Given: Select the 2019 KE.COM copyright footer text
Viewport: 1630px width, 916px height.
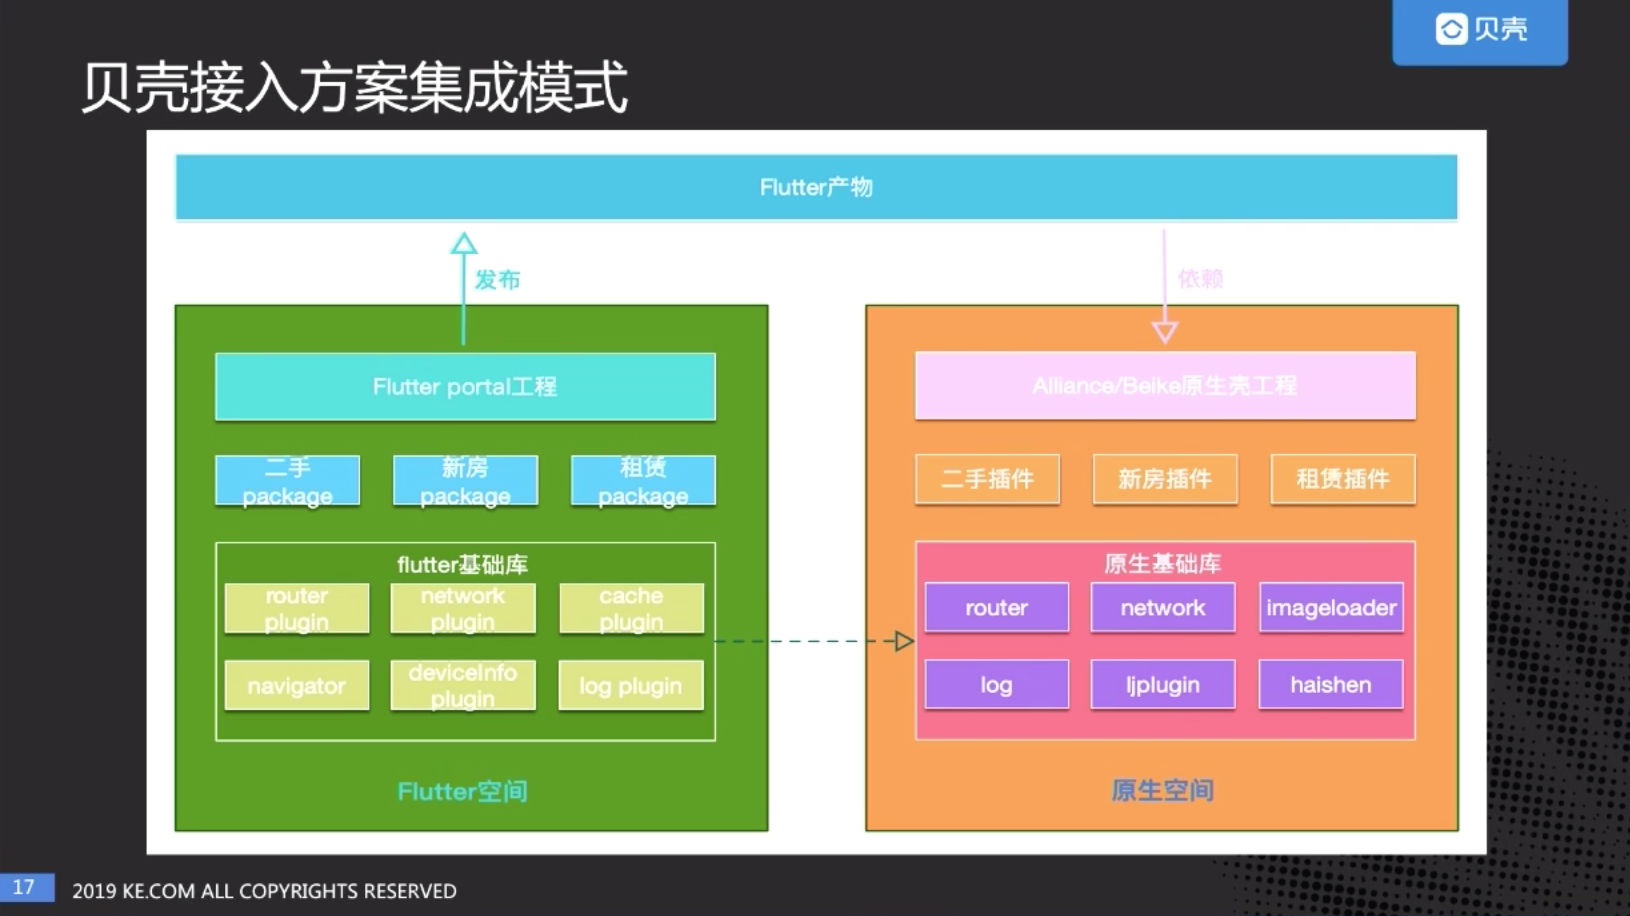Looking at the screenshot, I should tap(264, 891).
